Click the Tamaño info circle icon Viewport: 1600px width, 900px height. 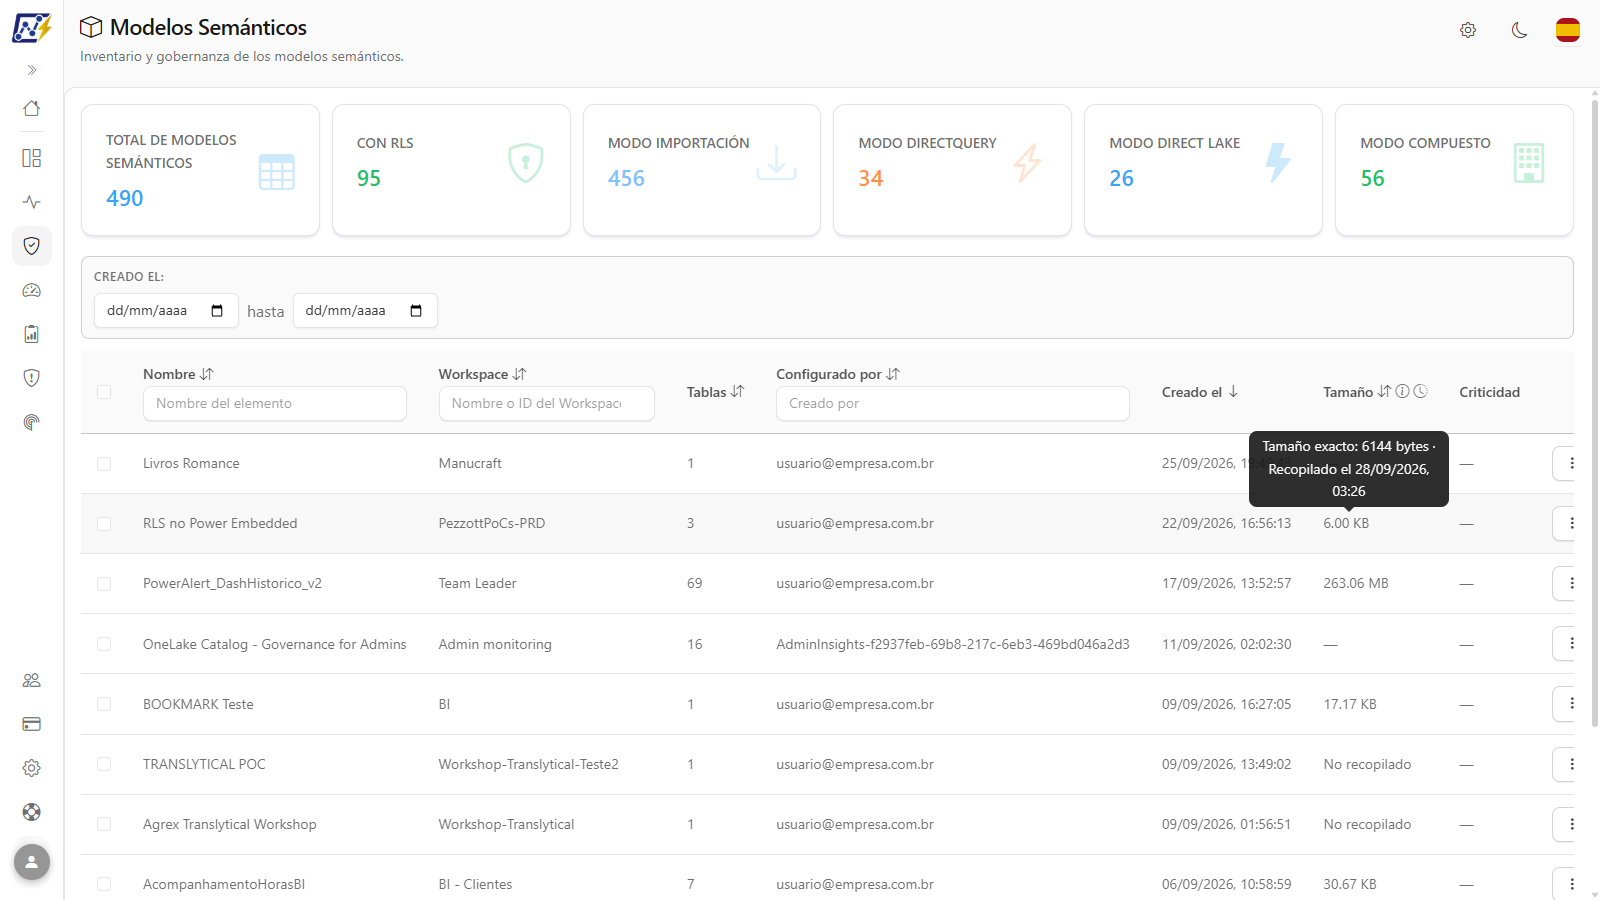click(1403, 391)
